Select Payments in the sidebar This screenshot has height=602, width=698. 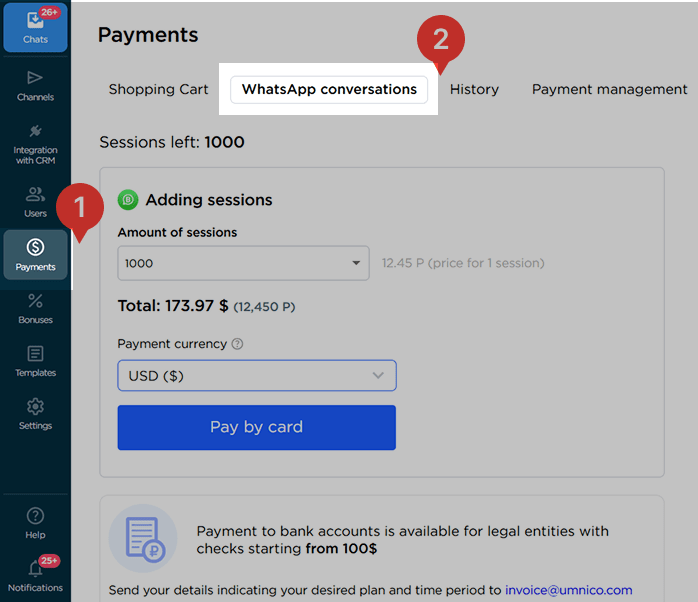pos(35,255)
